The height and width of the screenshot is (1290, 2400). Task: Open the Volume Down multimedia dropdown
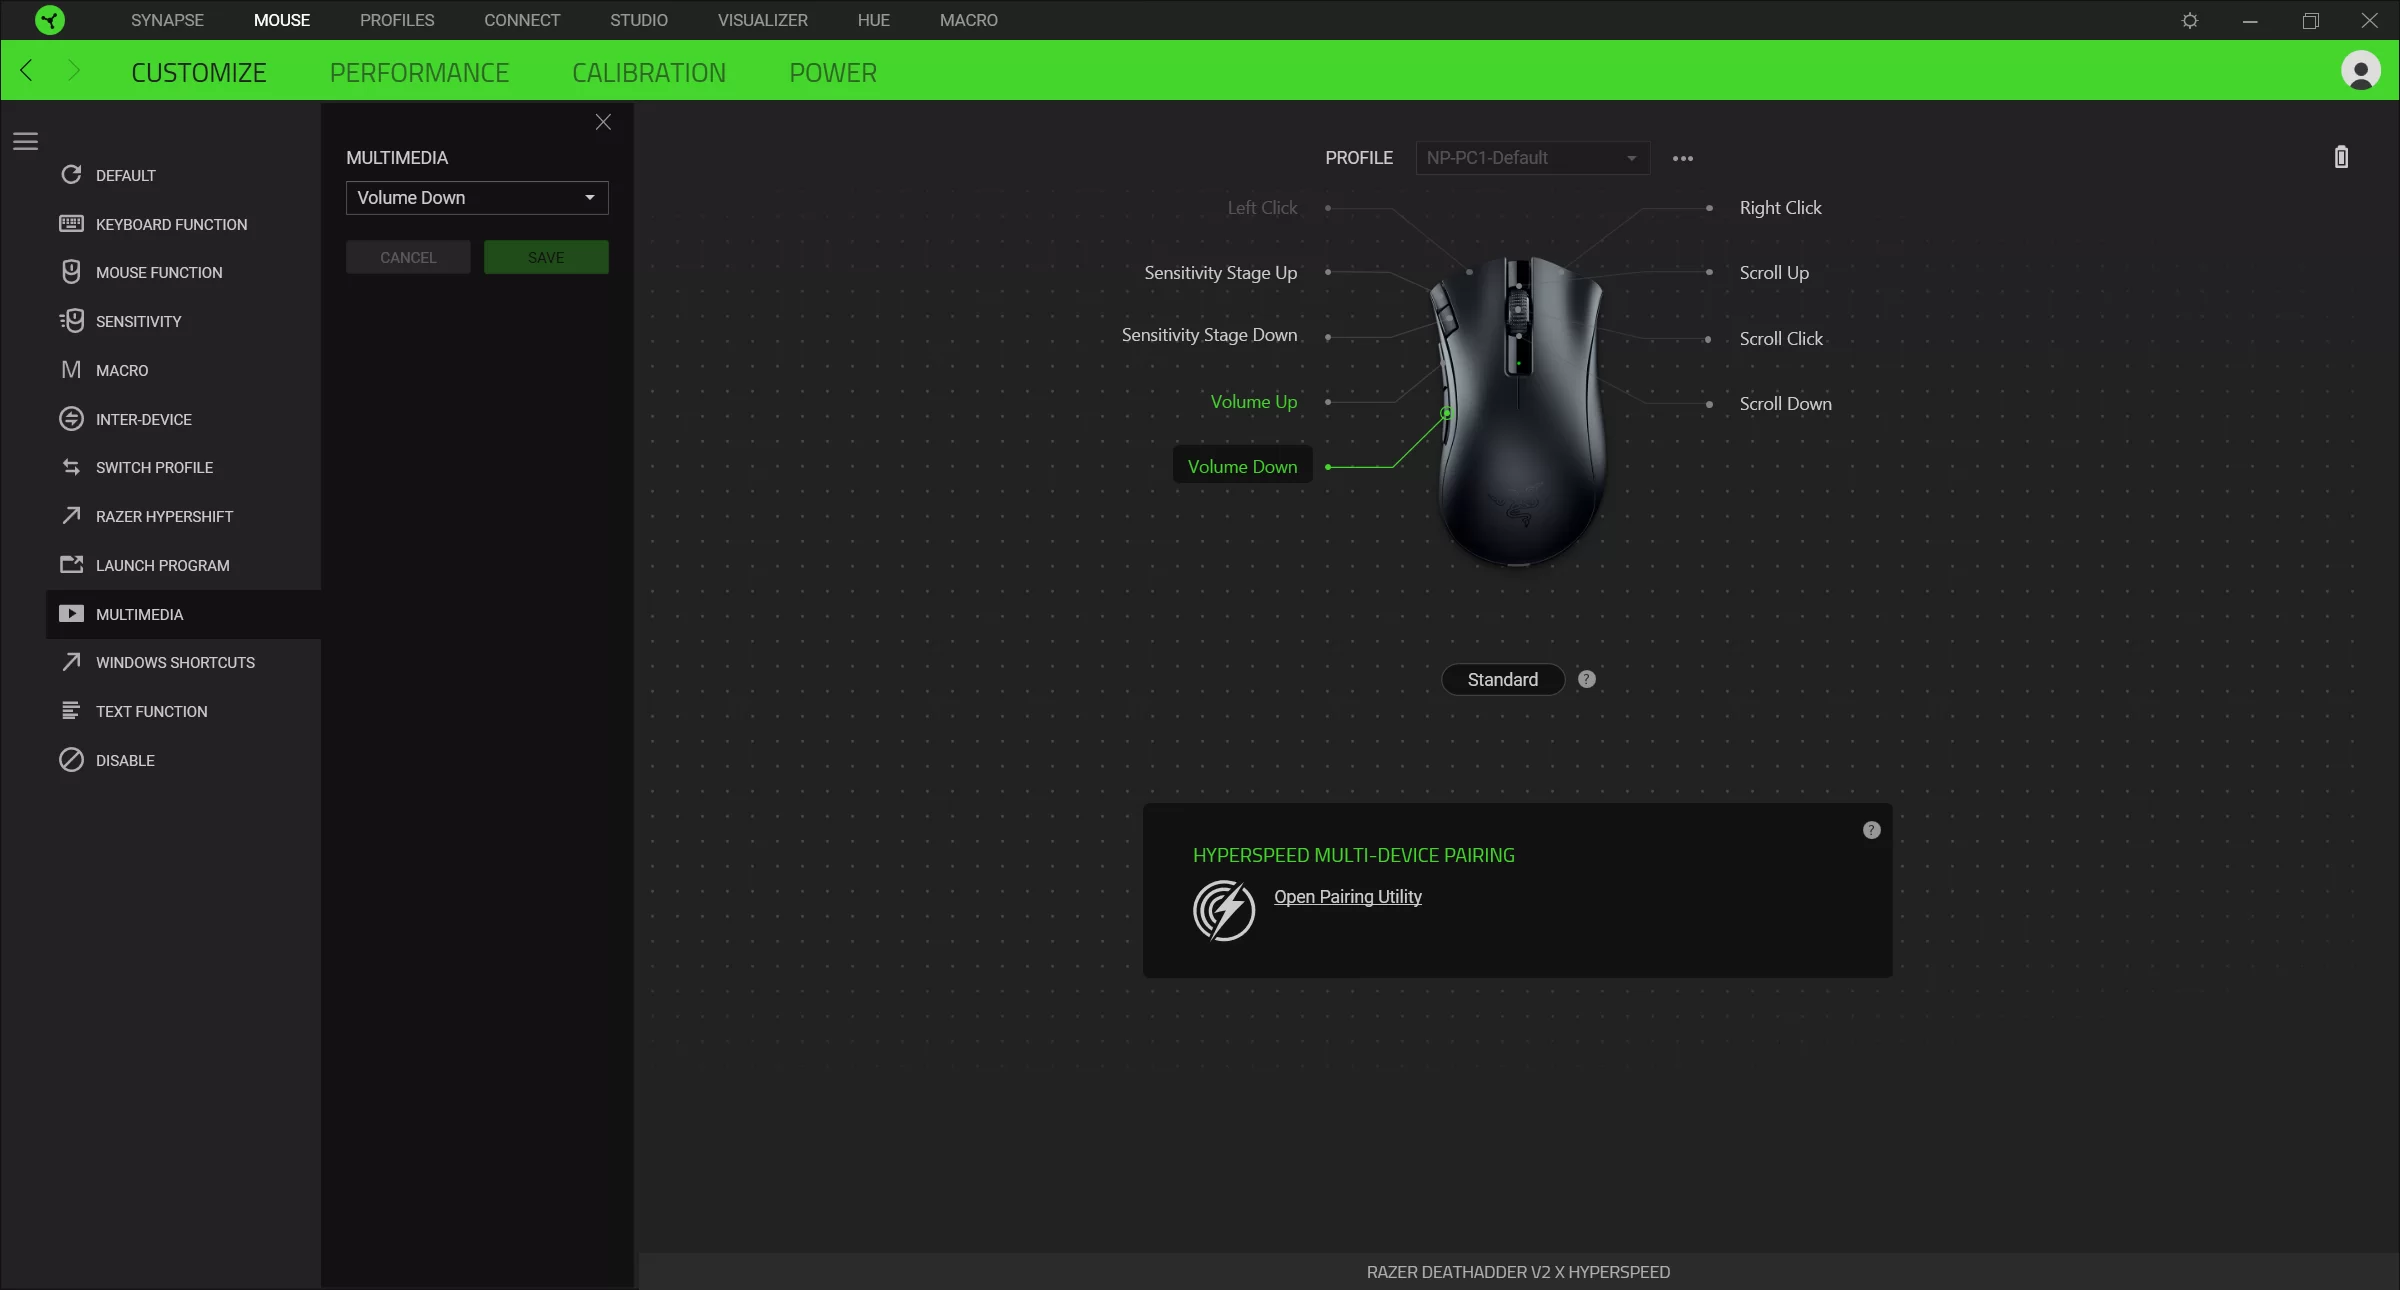[477, 197]
